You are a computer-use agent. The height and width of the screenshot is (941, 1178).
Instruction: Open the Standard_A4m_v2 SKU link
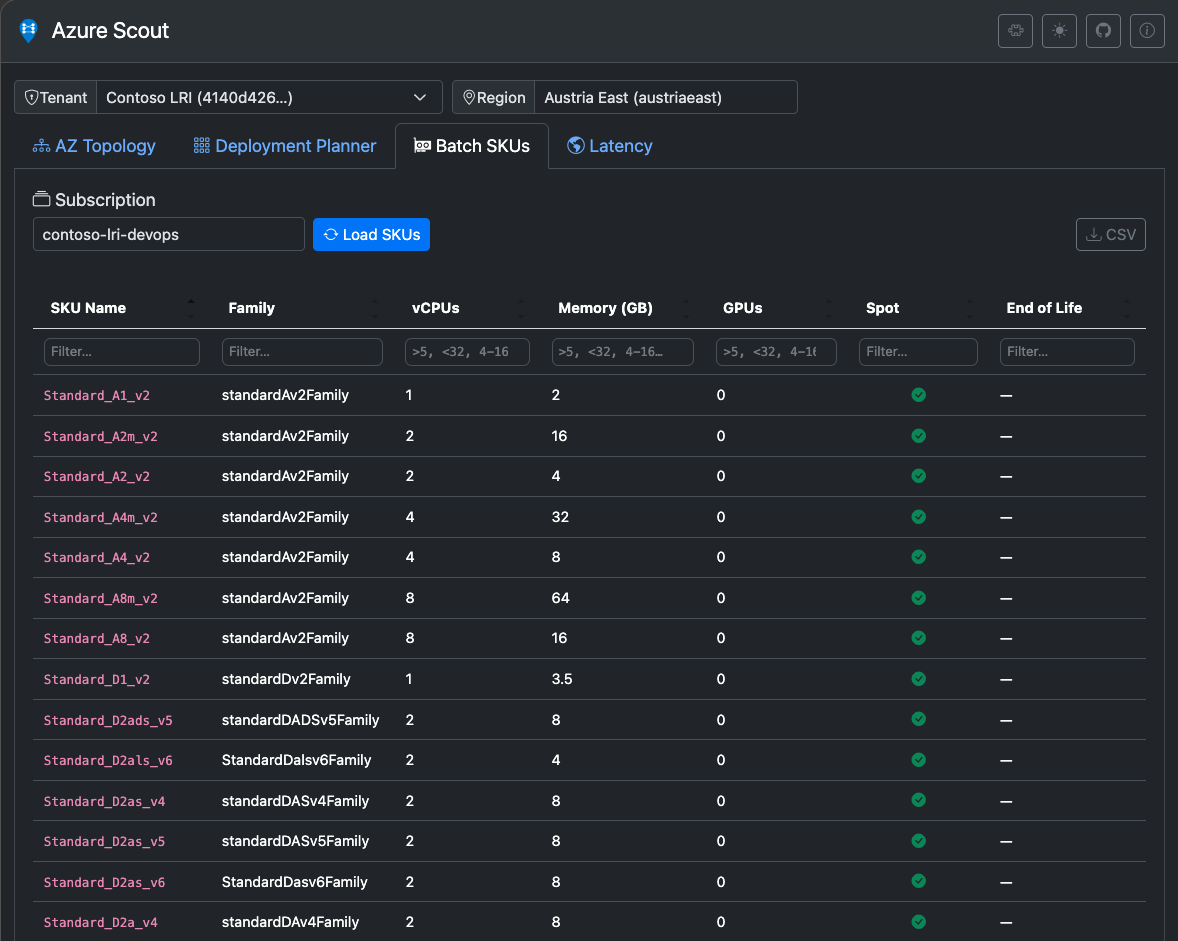point(101,517)
